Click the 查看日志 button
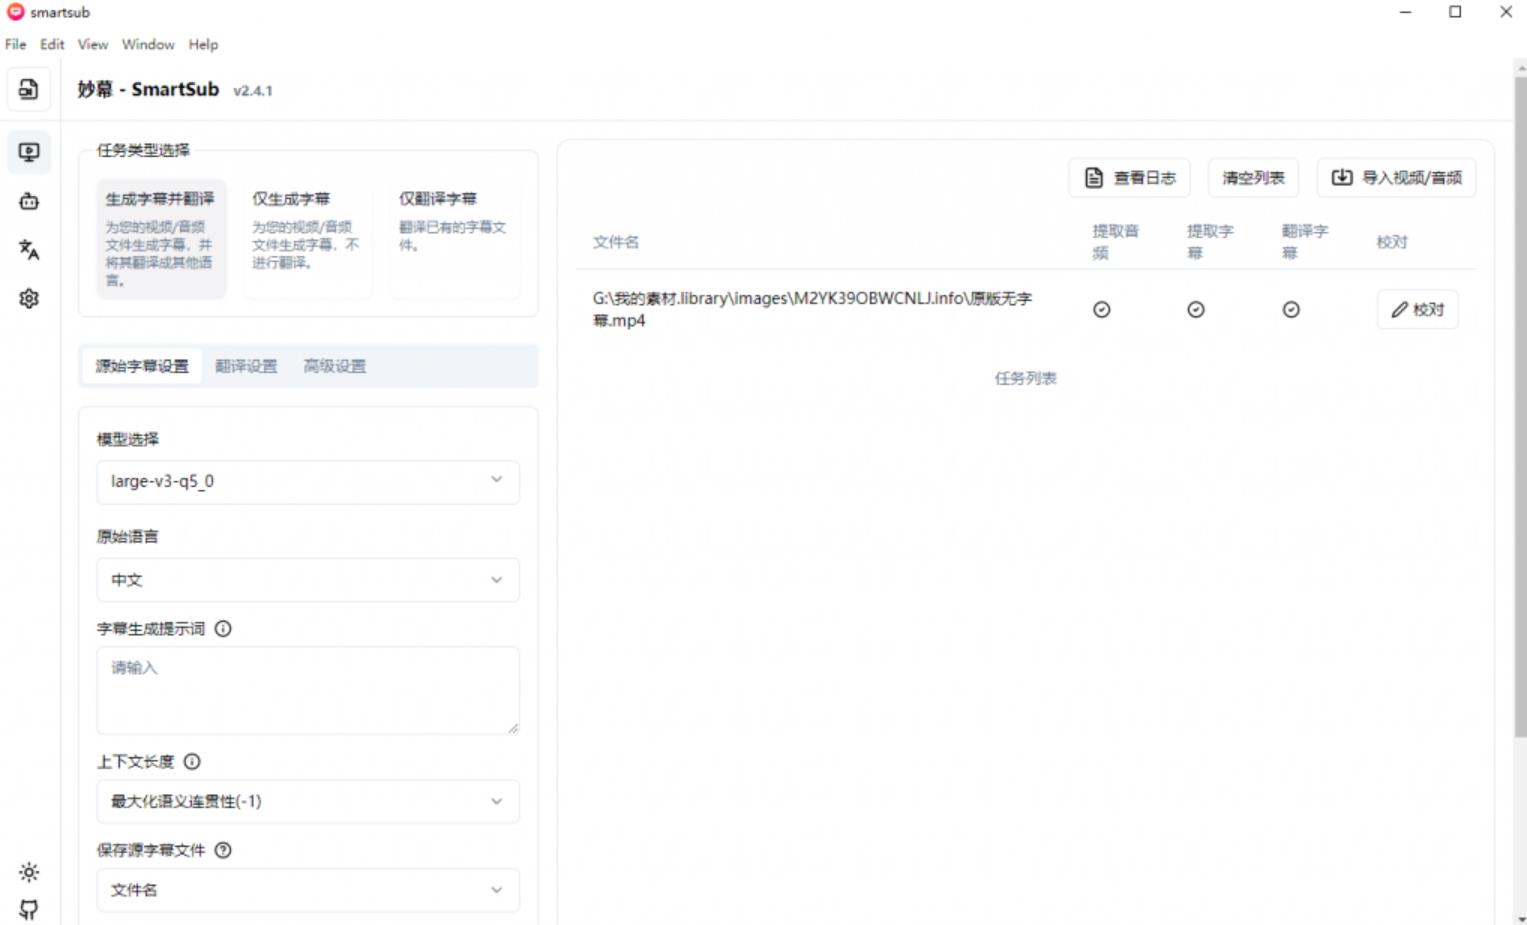Screen dimensions: 1527x925 pos(1130,178)
